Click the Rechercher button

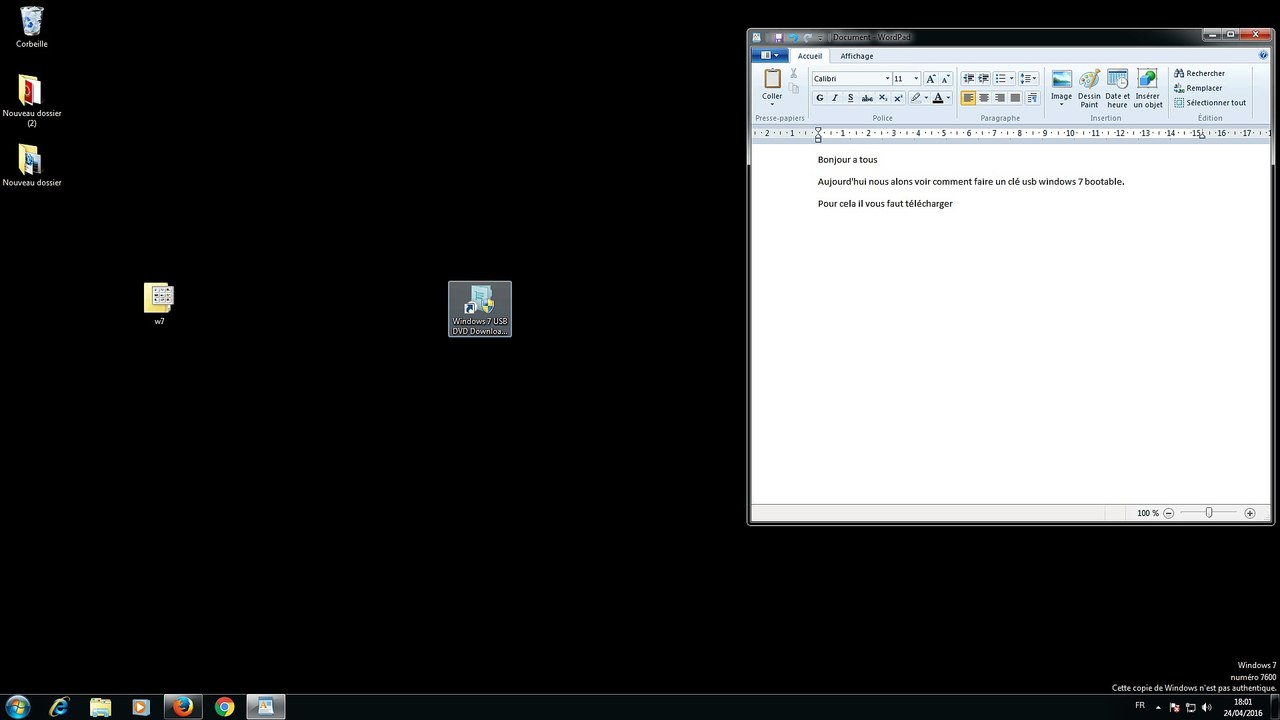(x=1199, y=73)
